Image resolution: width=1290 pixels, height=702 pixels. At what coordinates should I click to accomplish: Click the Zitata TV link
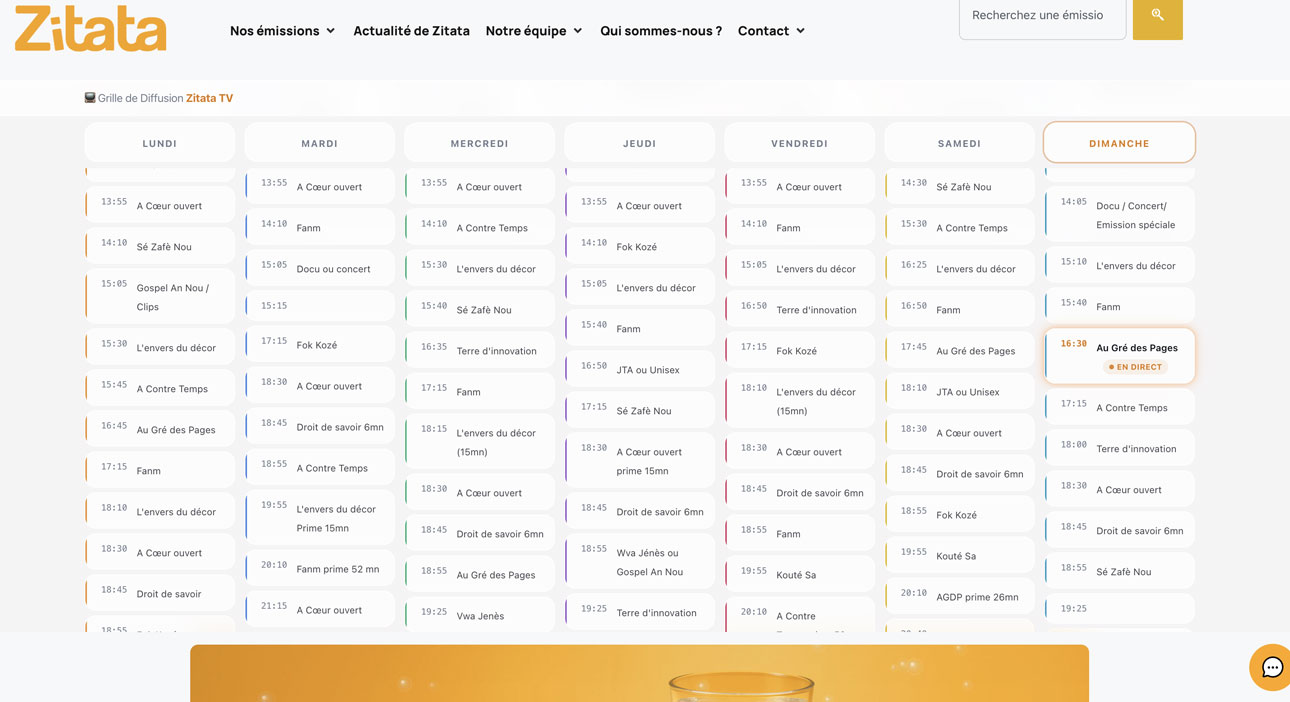pos(209,98)
